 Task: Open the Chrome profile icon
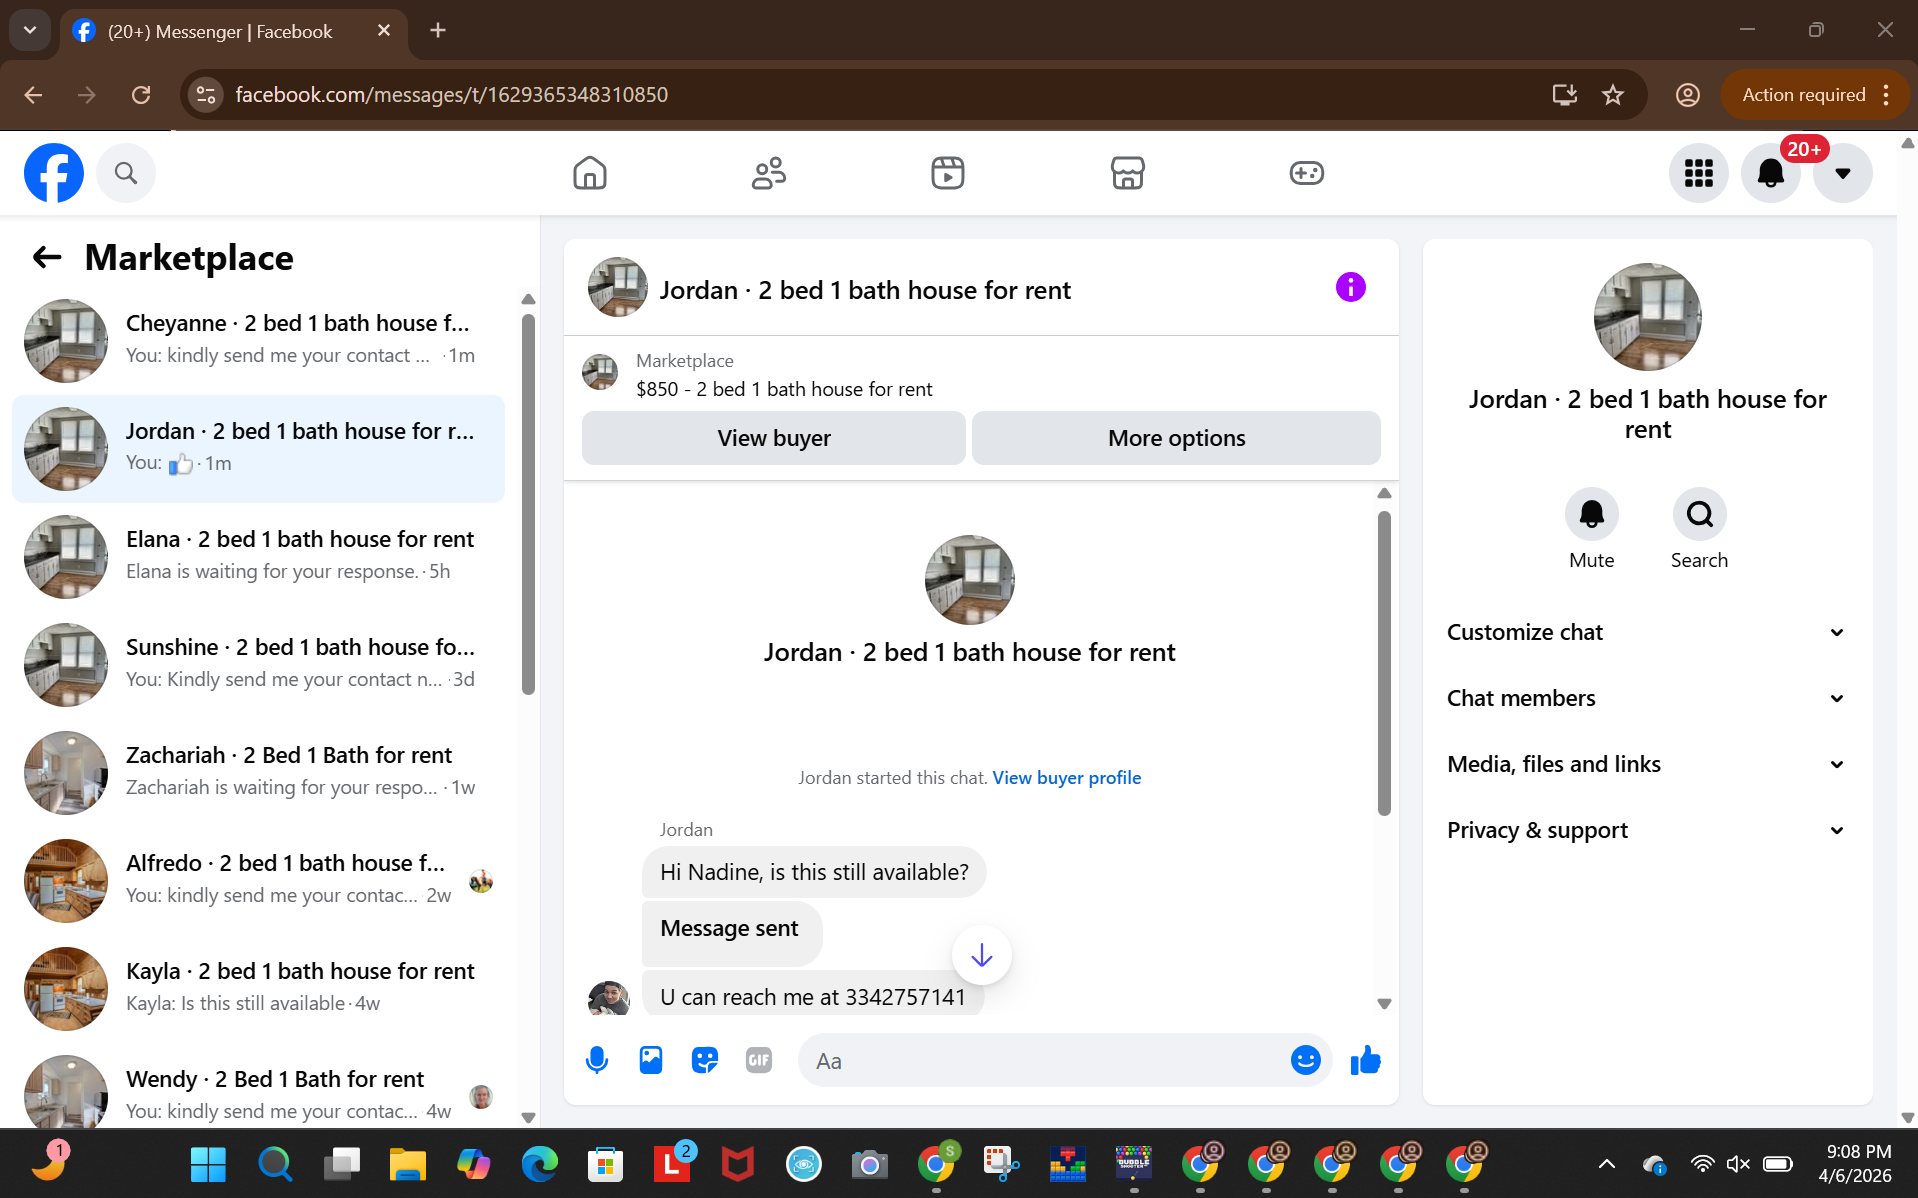click(1688, 95)
